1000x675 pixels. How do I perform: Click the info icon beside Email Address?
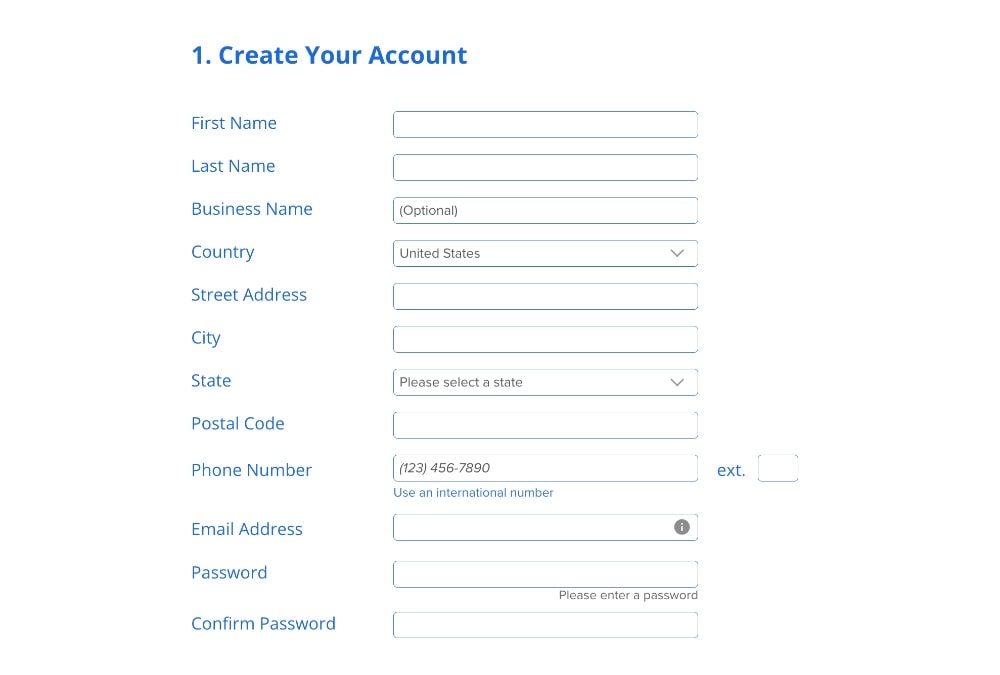coord(681,526)
